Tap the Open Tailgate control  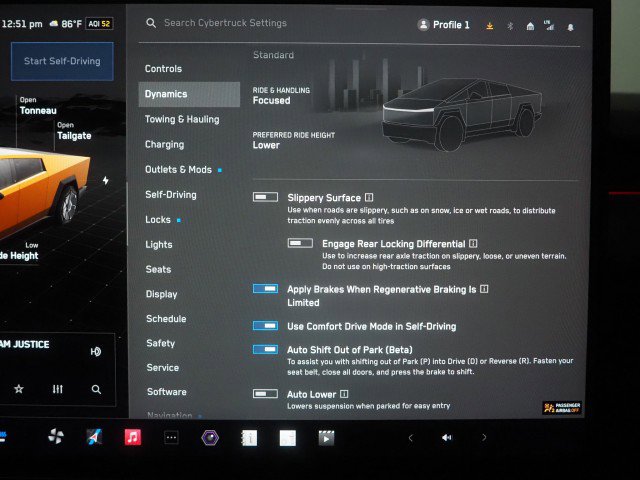[x=74, y=131]
